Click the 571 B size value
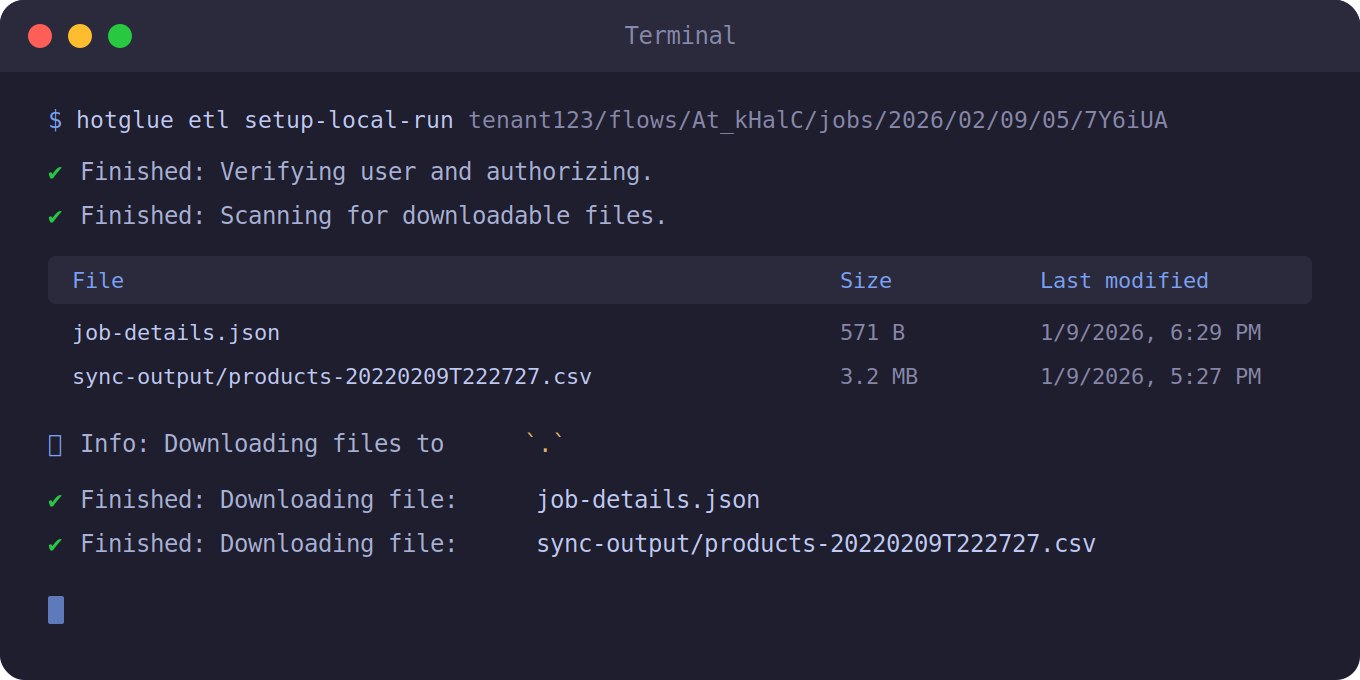This screenshot has width=1360, height=680. pyautogui.click(x=872, y=332)
